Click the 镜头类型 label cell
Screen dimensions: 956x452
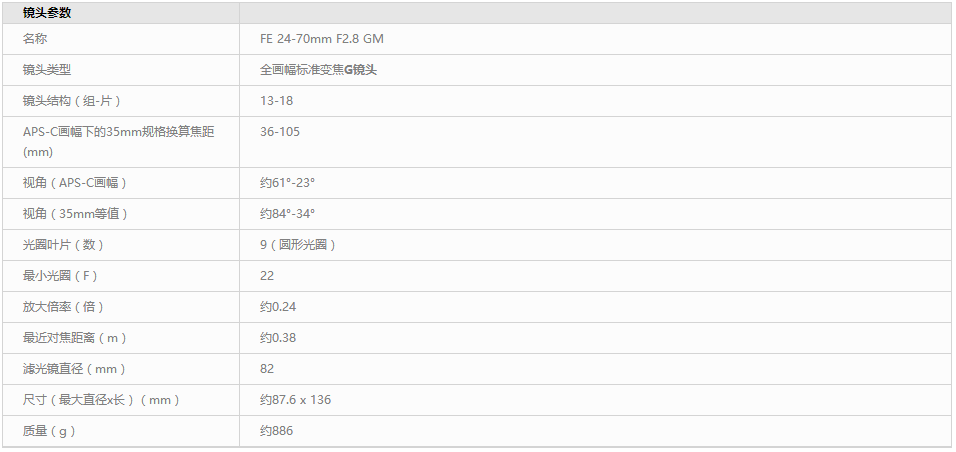tap(47, 70)
